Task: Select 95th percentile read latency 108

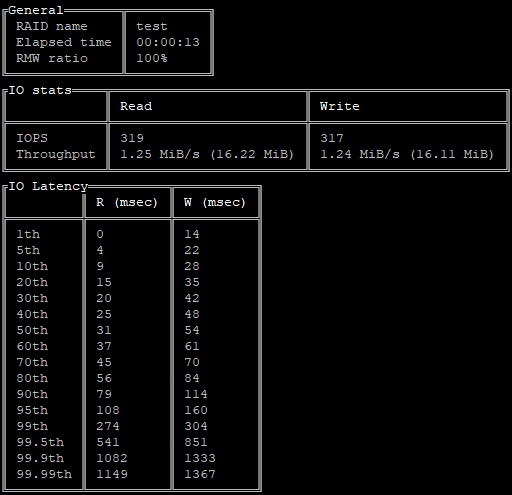Action: [x=108, y=410]
